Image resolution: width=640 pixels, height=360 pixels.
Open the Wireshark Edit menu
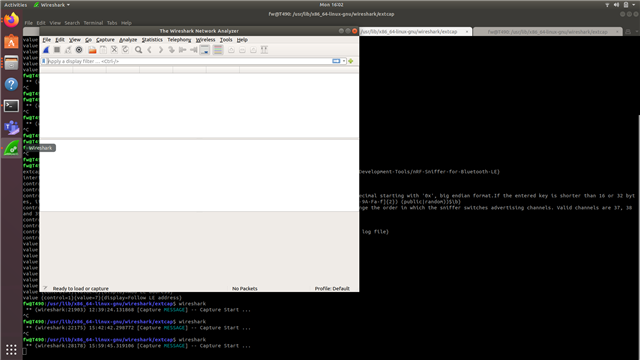[60, 40]
